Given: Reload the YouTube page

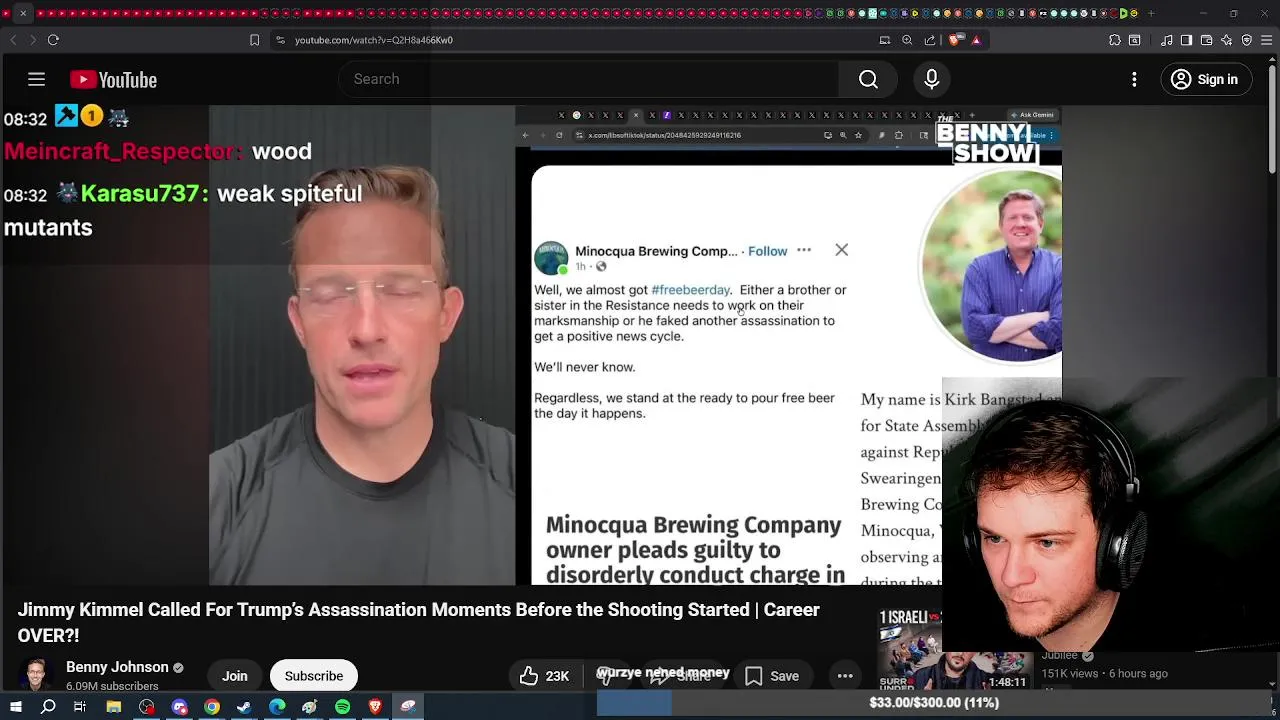Looking at the screenshot, I should [53, 40].
